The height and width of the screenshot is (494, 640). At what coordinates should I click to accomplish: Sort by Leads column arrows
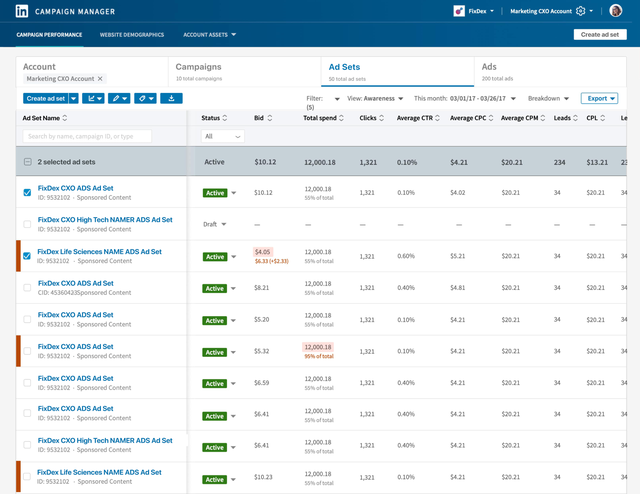575,118
